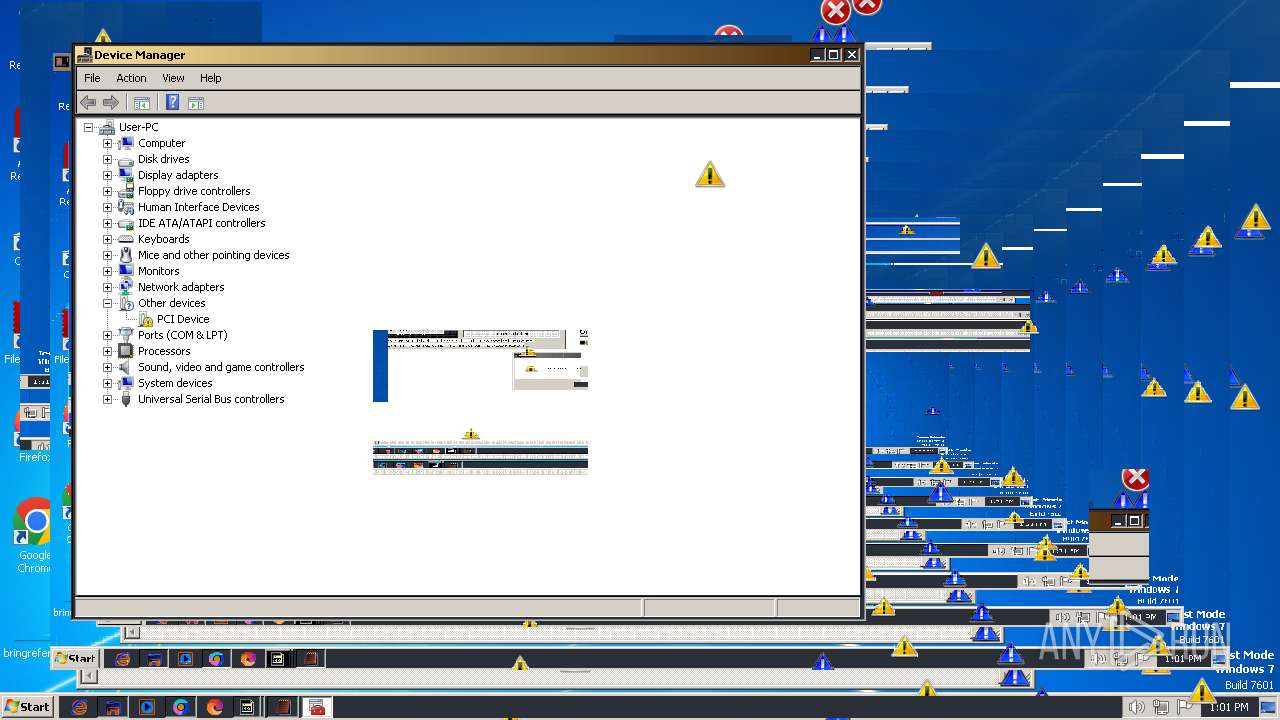Select the 'Monitors' label
Image resolution: width=1280 pixels, height=720 pixels.
[159, 271]
